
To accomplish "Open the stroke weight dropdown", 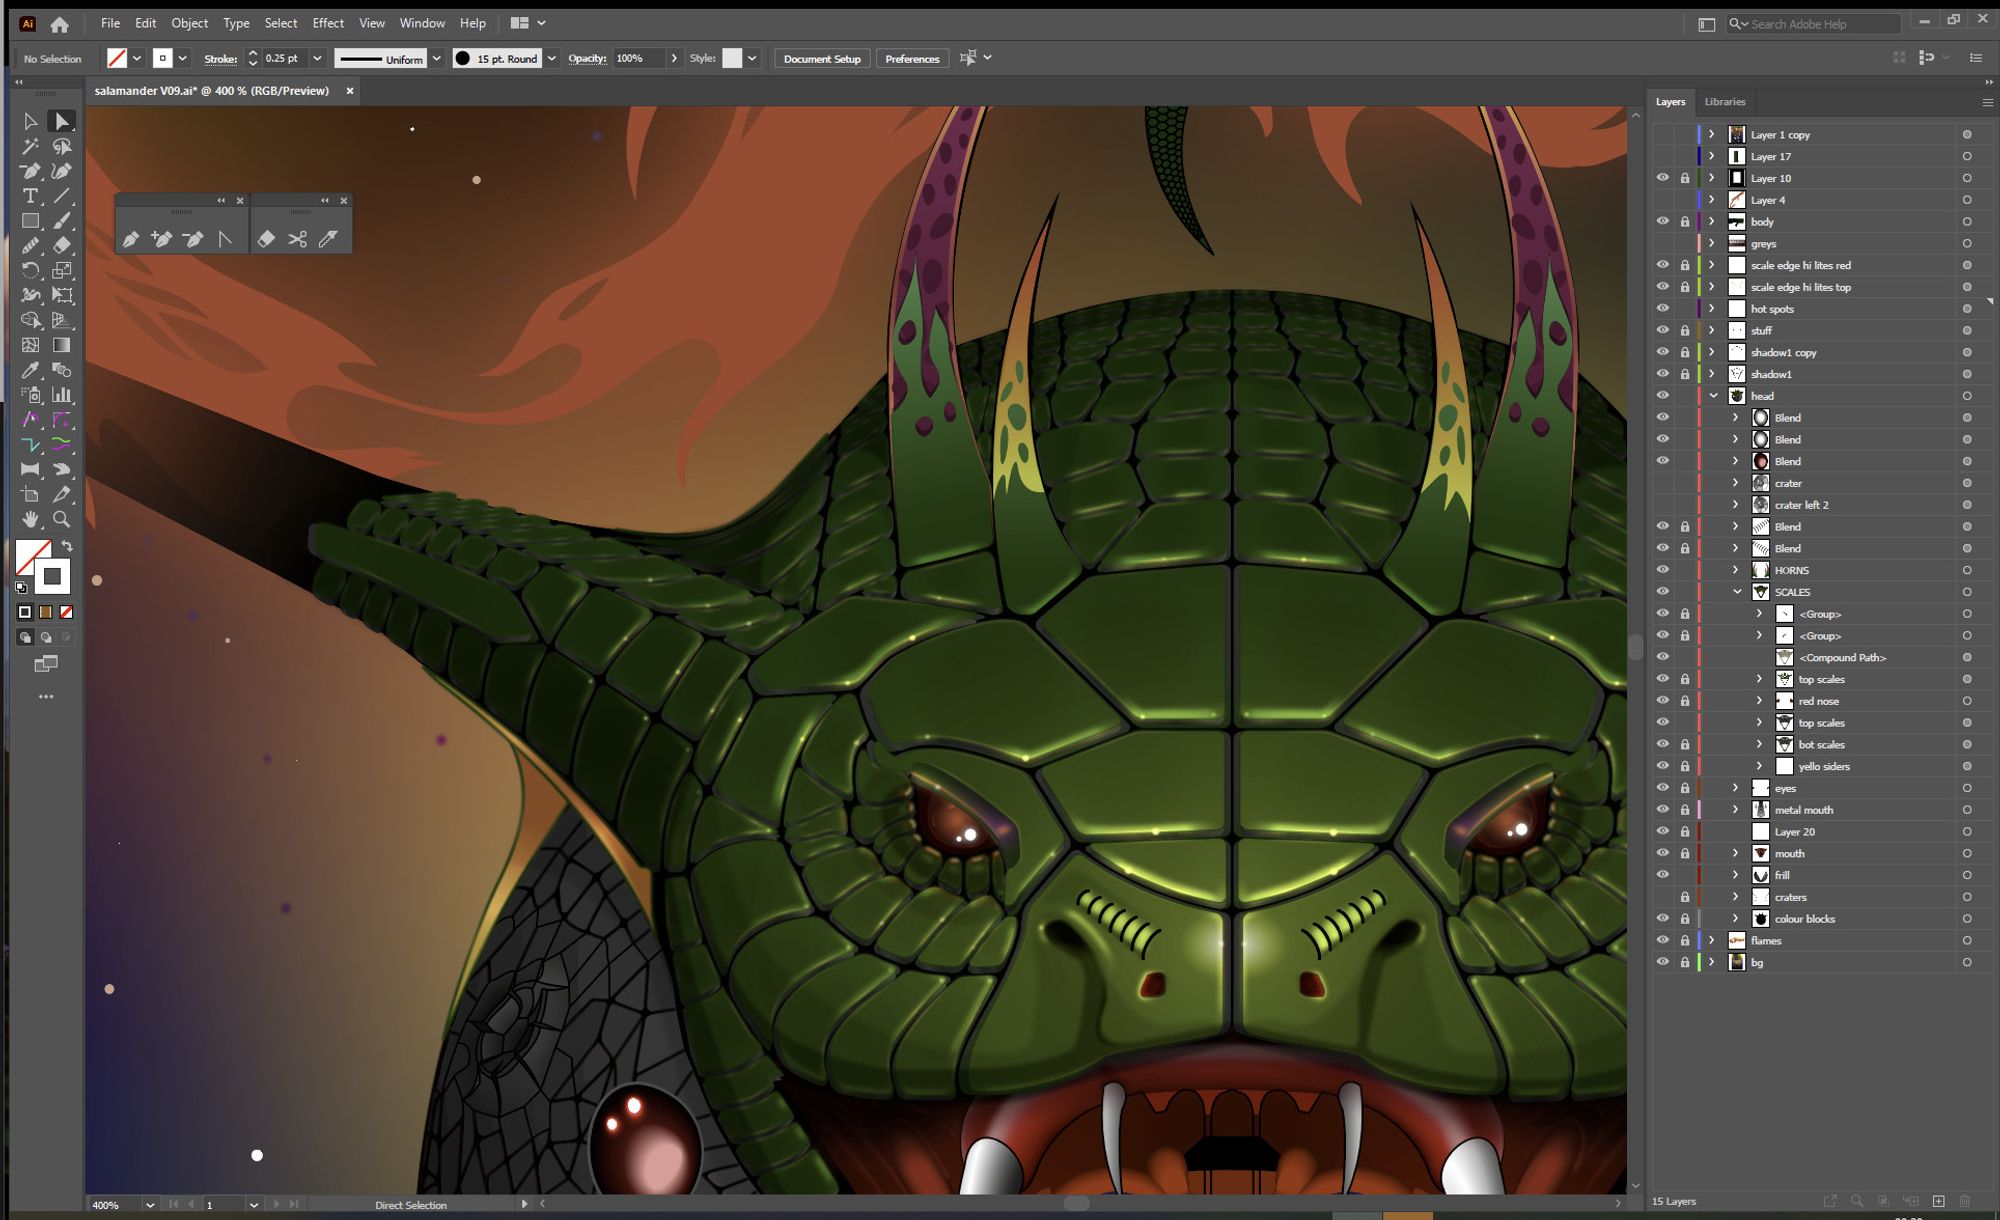I will (x=317, y=59).
